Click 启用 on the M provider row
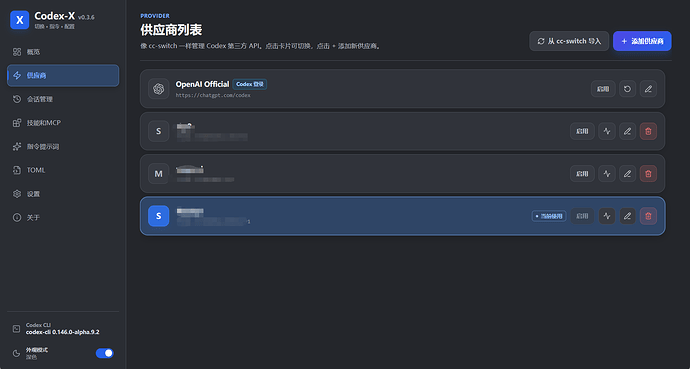Image resolution: width=690 pixels, height=369 pixels. (582, 174)
